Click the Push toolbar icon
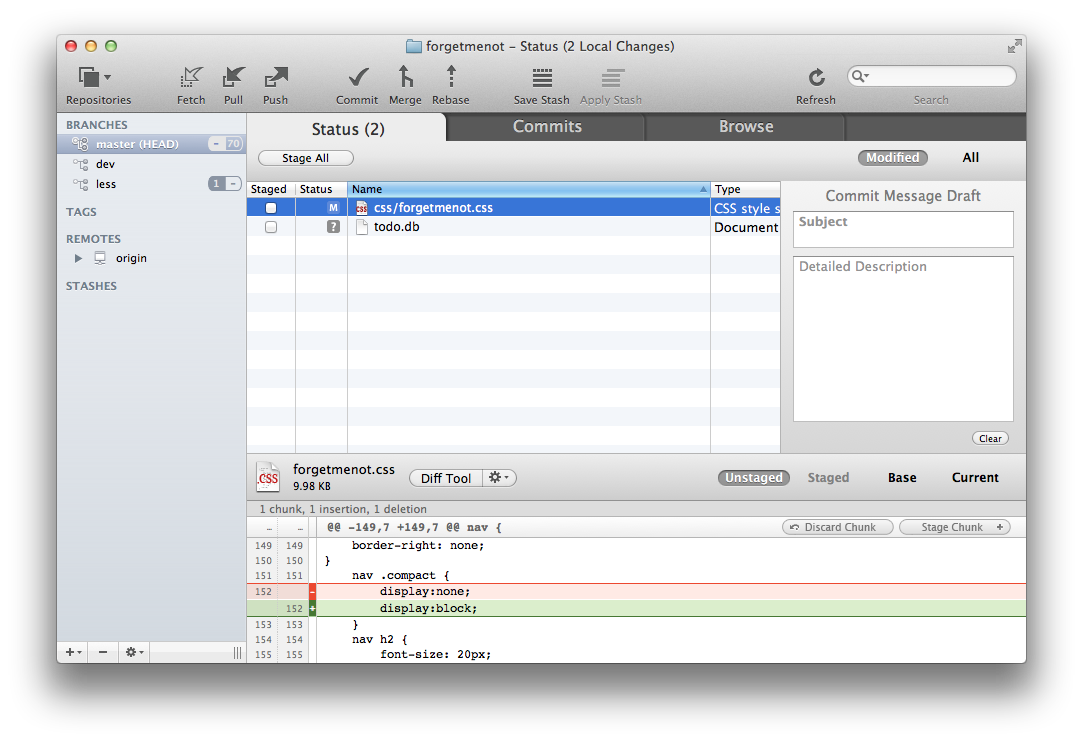The height and width of the screenshot is (742, 1083). click(276, 77)
